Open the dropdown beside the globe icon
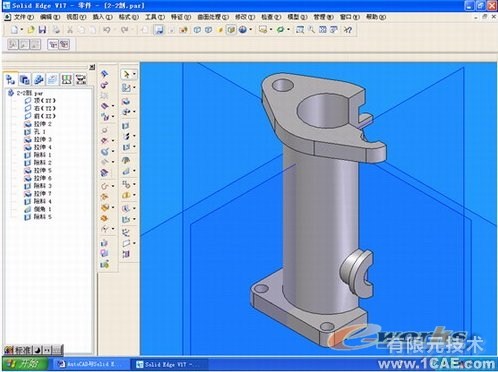498x372 pixels. [251, 30]
